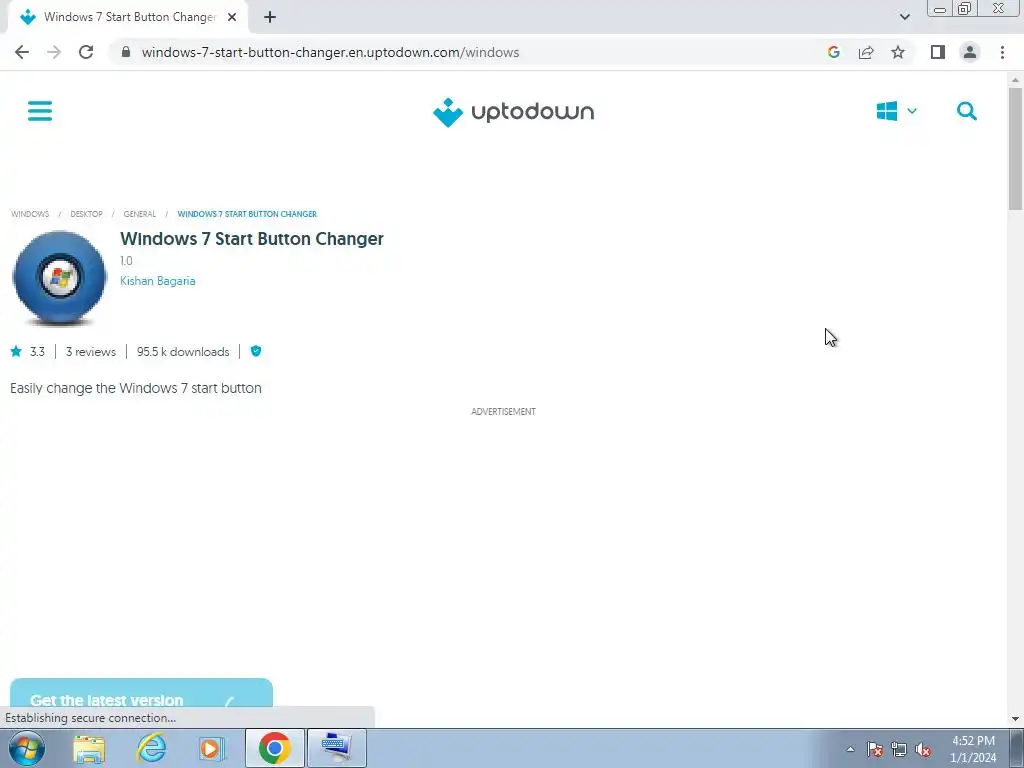Open the GENERAL breadcrumb link
The height and width of the screenshot is (768, 1024).
coord(140,214)
